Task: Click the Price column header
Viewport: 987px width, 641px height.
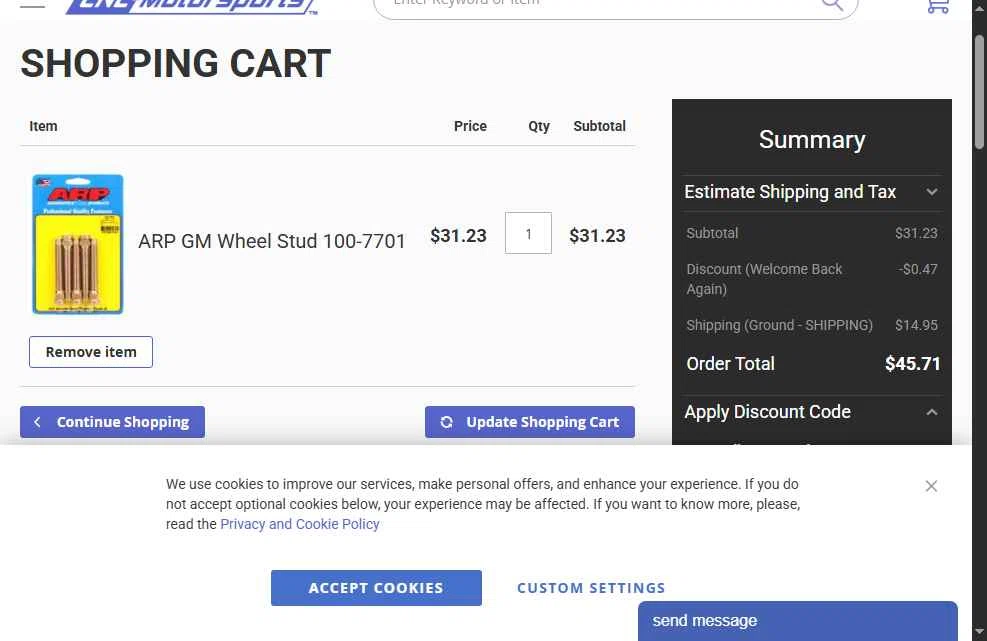Action: [x=470, y=127]
